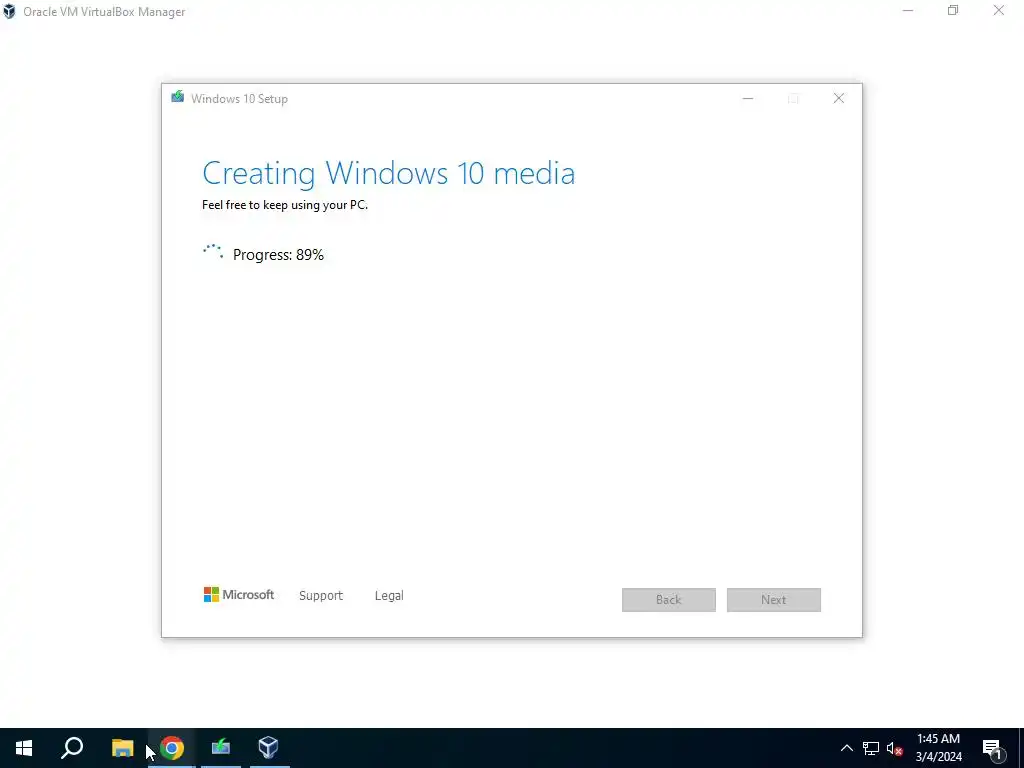Minimize the Windows 10 Setup window

coord(748,99)
